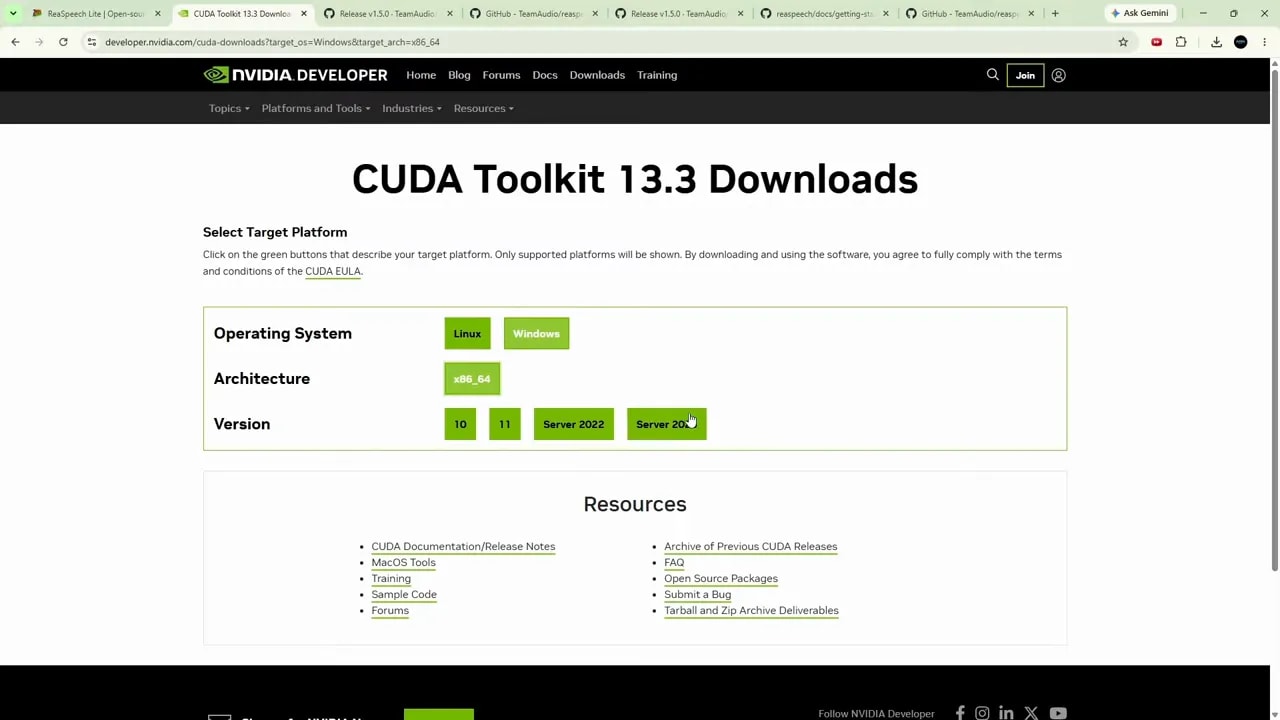This screenshot has height=720, width=1280.
Task: Choose Server 2025 version
Action: coord(666,424)
